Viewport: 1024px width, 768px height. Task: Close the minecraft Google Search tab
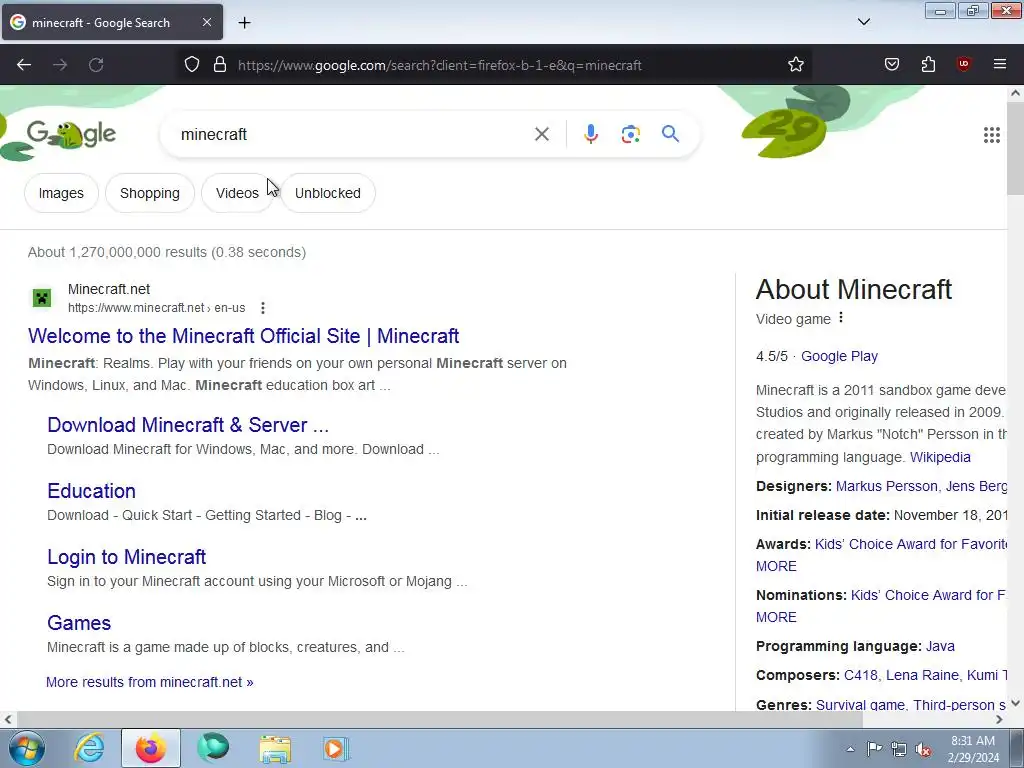(206, 22)
